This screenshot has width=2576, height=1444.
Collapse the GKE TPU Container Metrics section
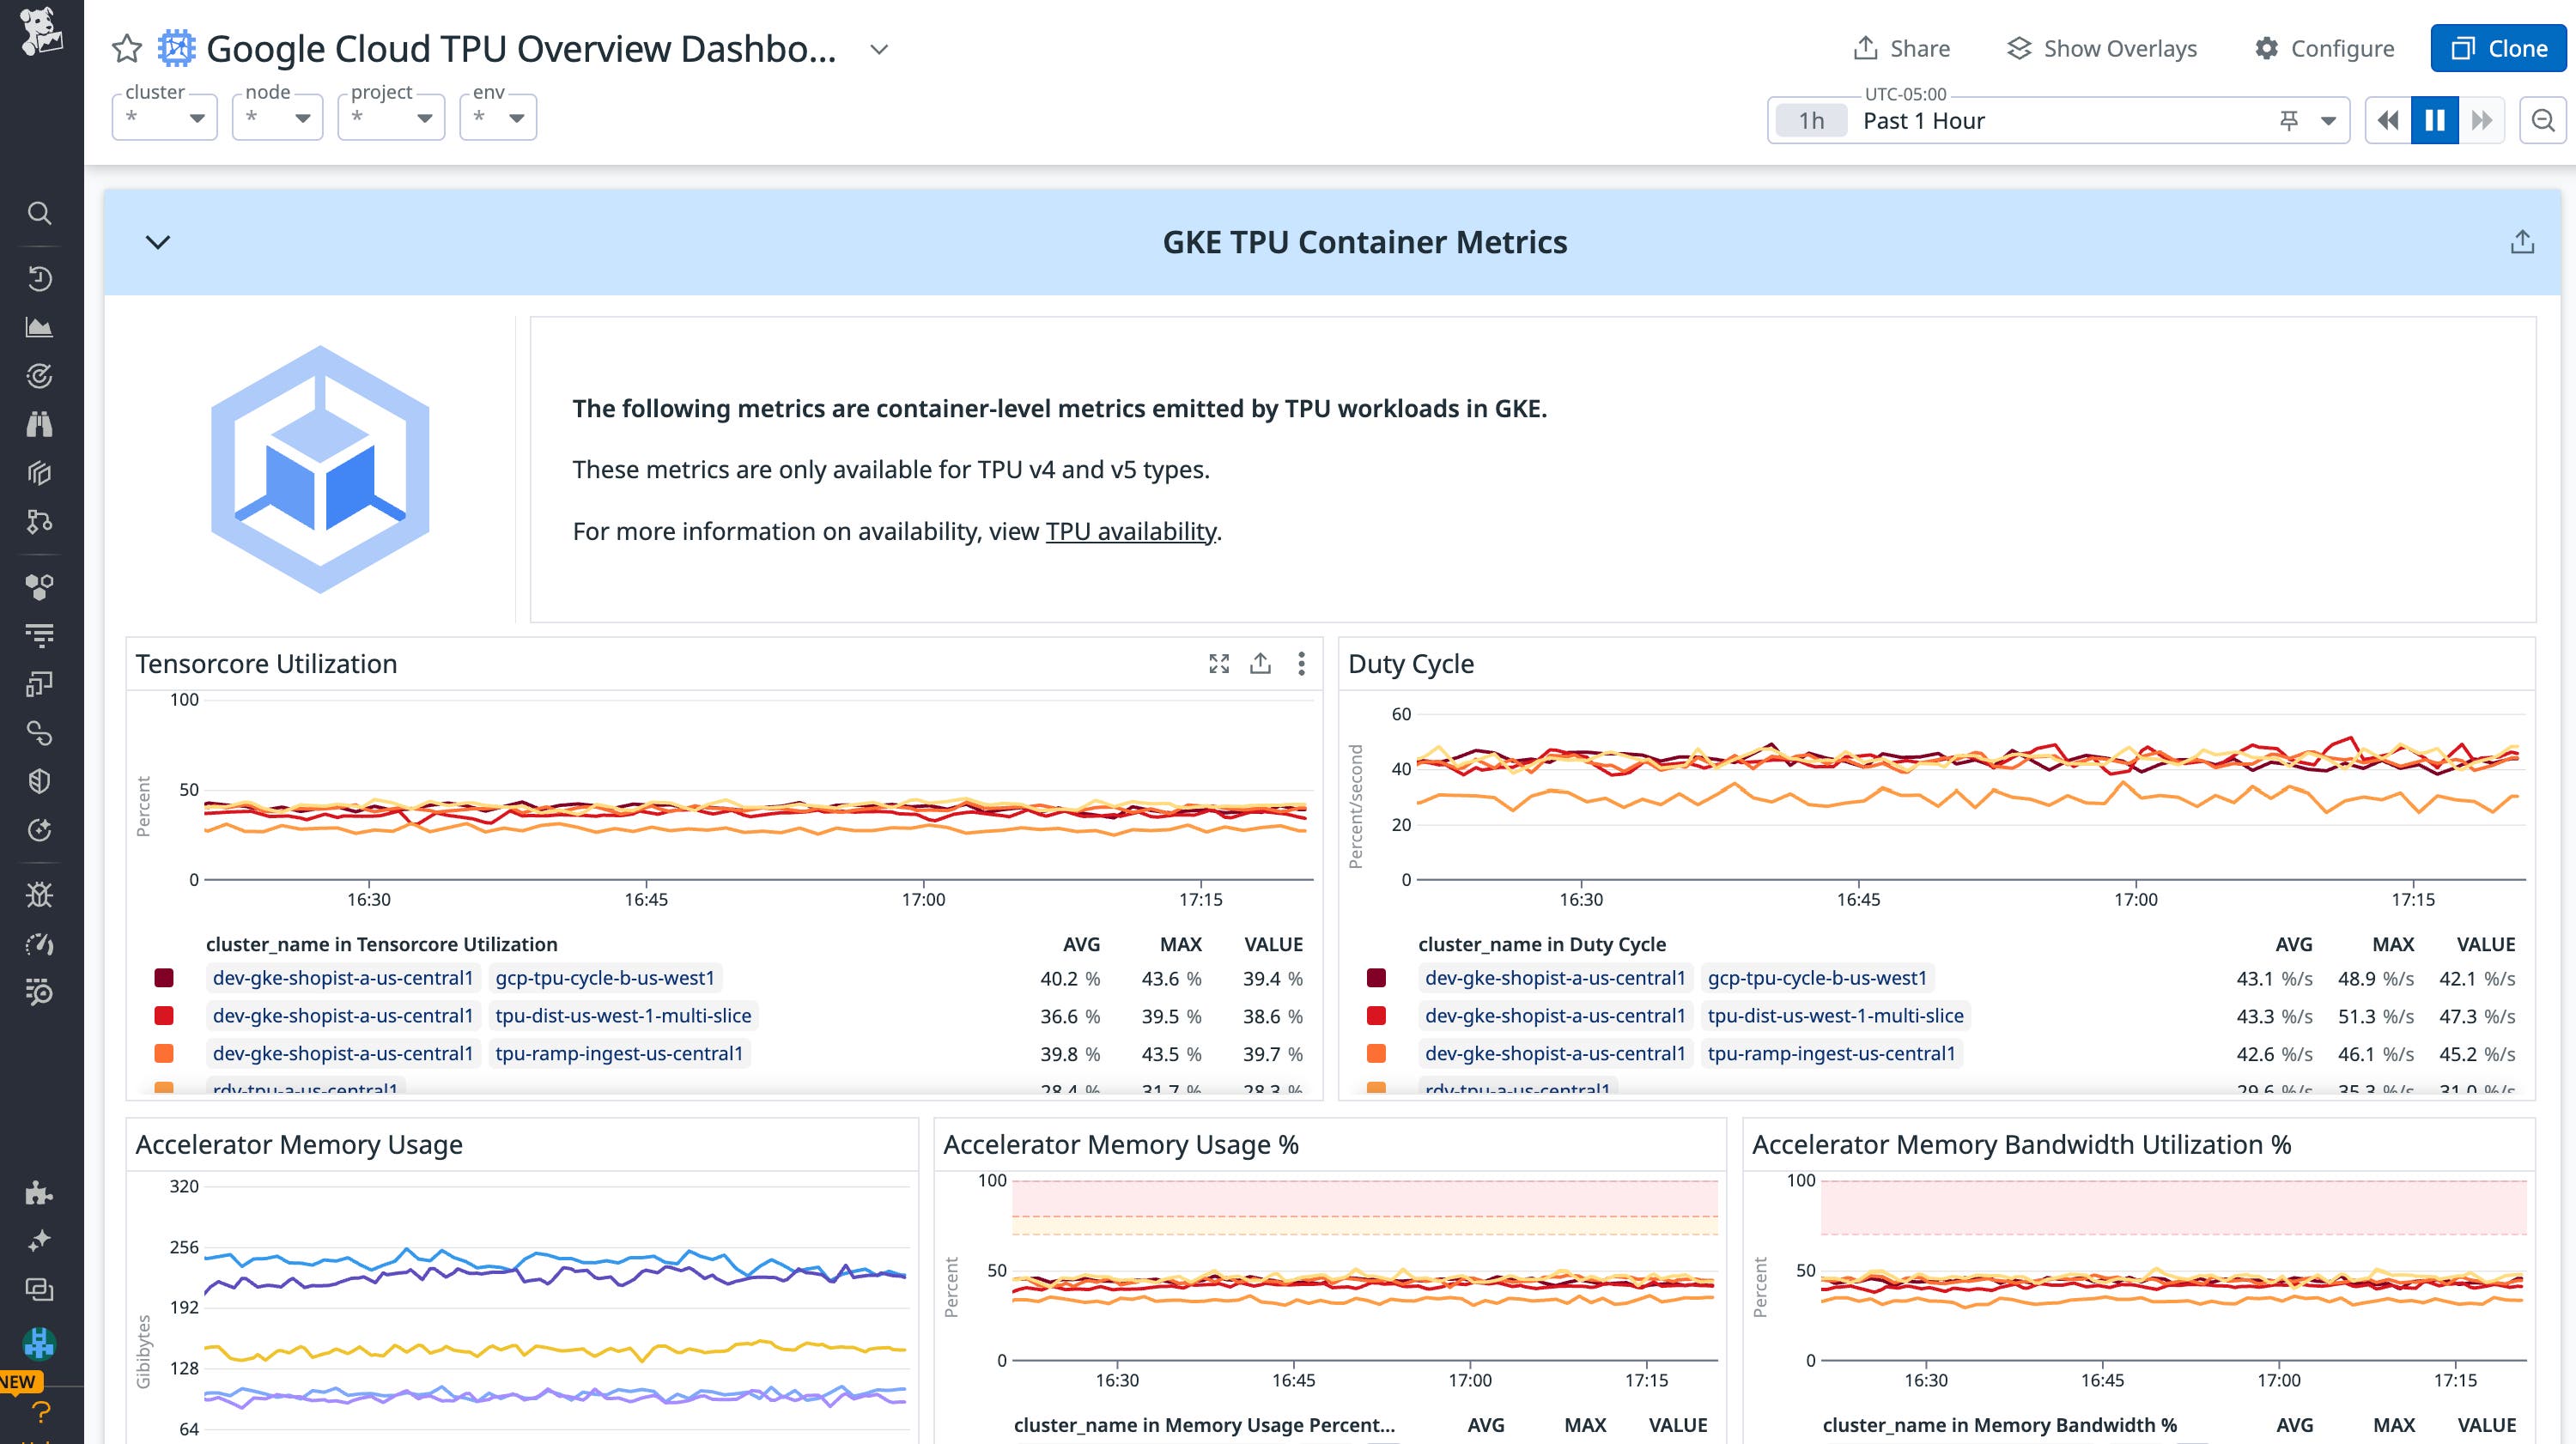(x=156, y=242)
